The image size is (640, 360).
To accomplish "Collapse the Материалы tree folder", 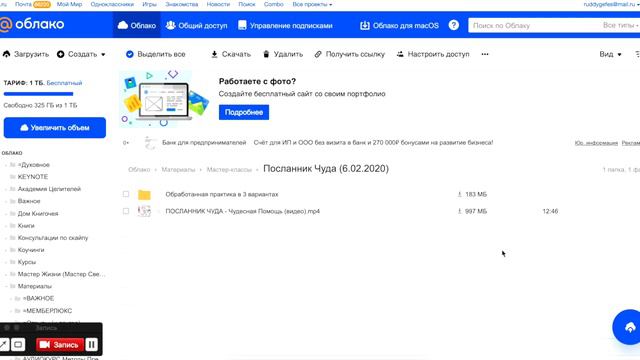I will point(6,286).
